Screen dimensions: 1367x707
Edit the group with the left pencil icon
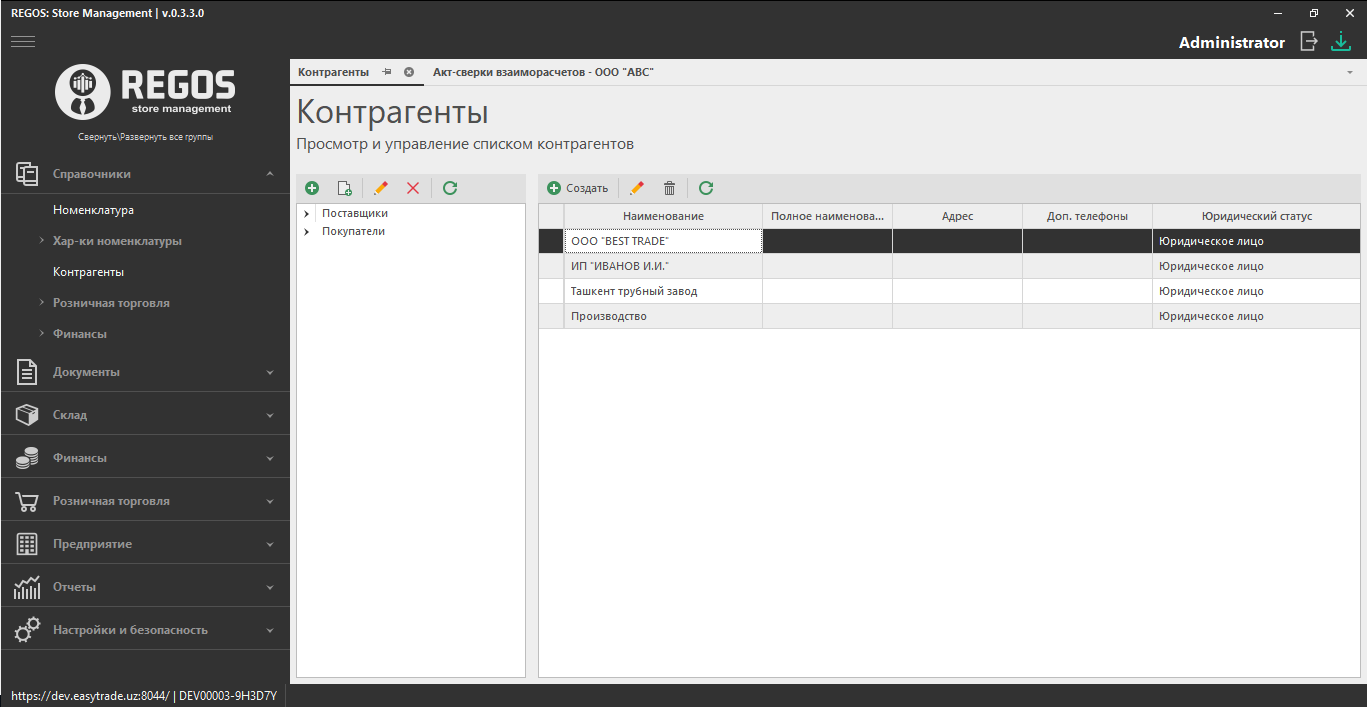380,188
